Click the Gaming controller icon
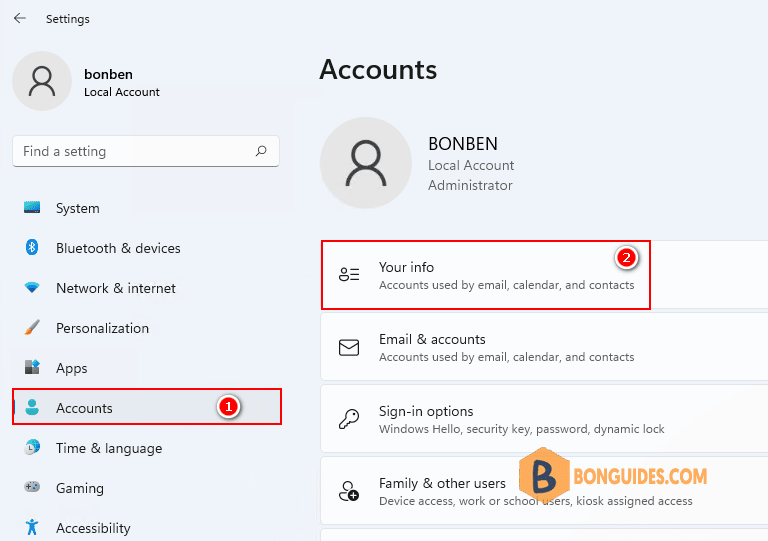The width and height of the screenshot is (768, 541). pos(32,488)
